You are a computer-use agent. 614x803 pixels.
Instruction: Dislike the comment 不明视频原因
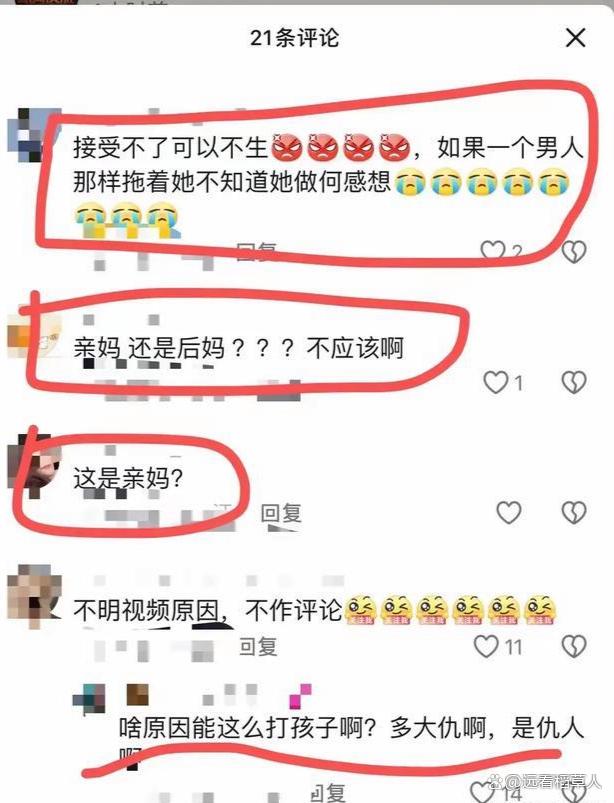[574, 646]
